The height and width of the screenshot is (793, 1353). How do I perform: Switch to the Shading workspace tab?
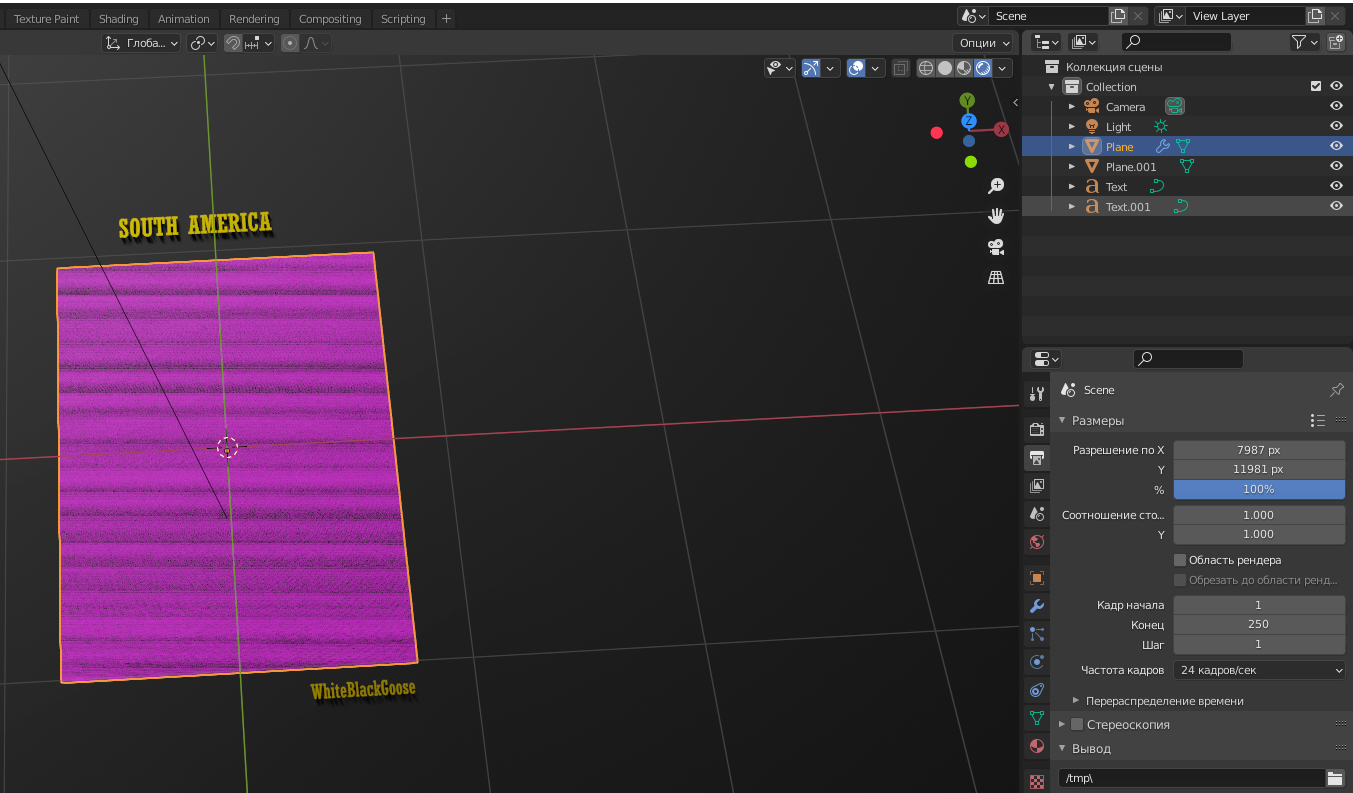click(119, 19)
